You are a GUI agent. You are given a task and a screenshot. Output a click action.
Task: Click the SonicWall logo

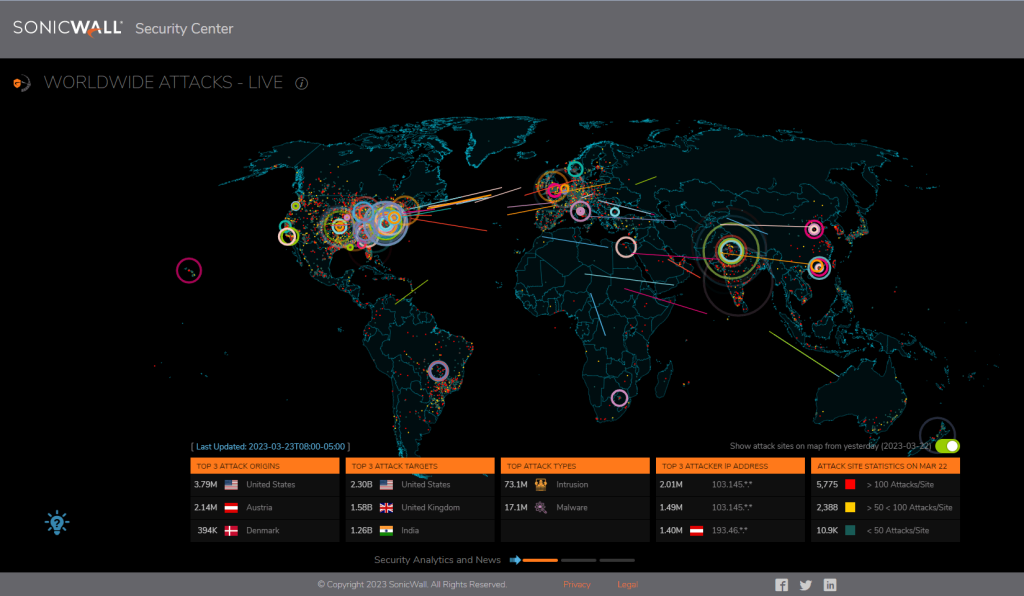tap(66, 29)
